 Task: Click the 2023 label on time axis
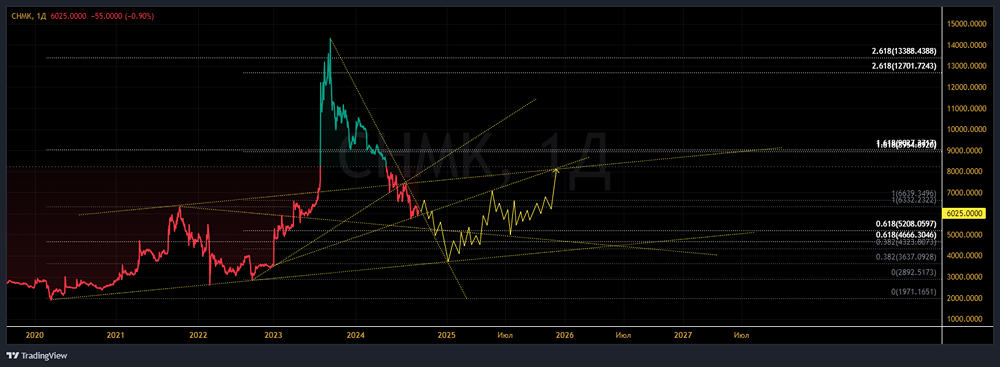(x=274, y=334)
